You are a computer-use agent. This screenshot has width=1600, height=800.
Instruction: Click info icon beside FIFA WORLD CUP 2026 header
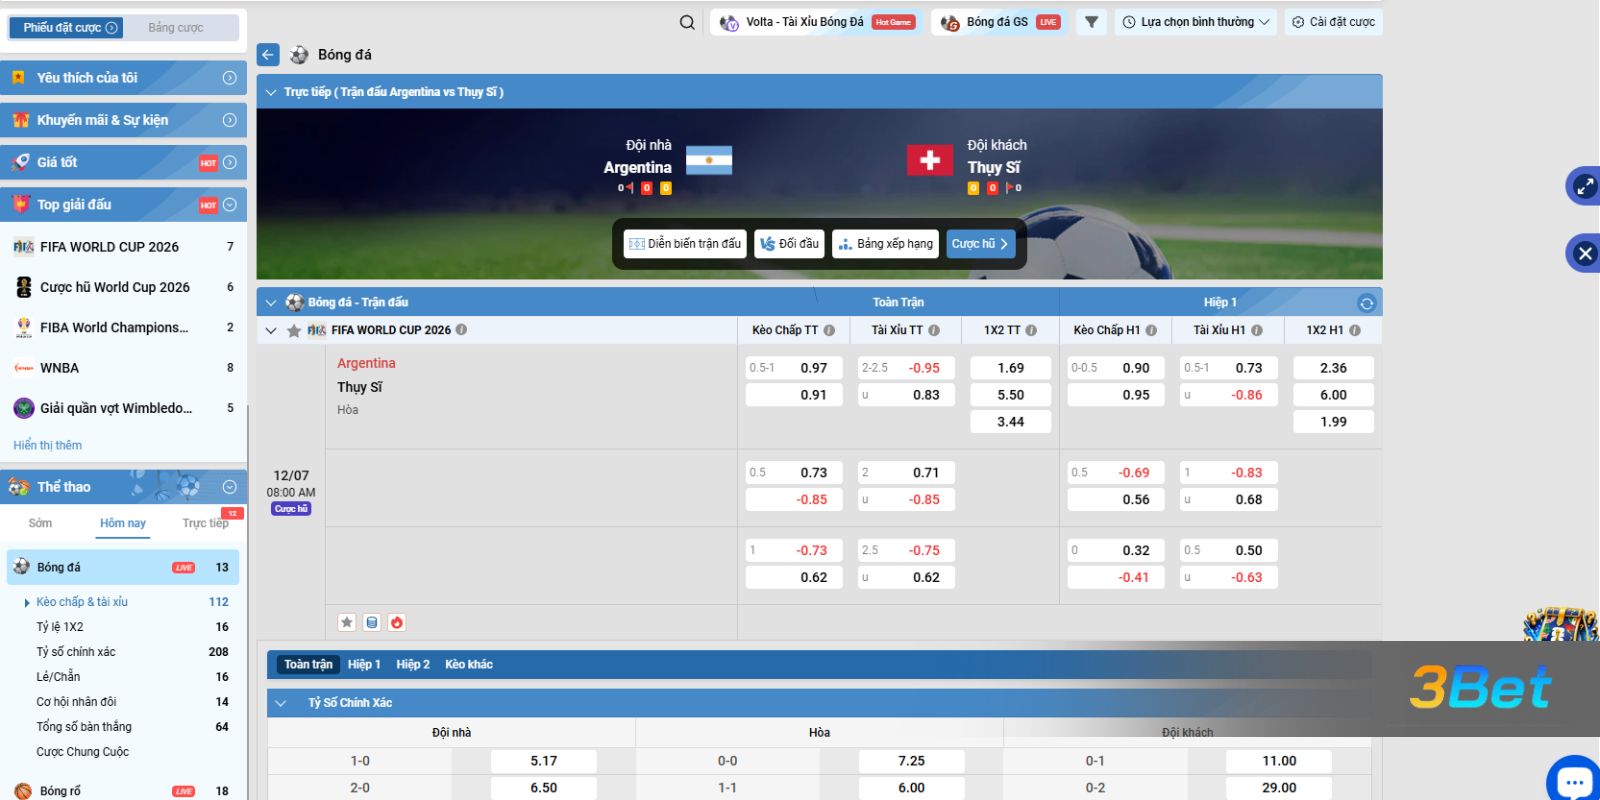coord(461,330)
